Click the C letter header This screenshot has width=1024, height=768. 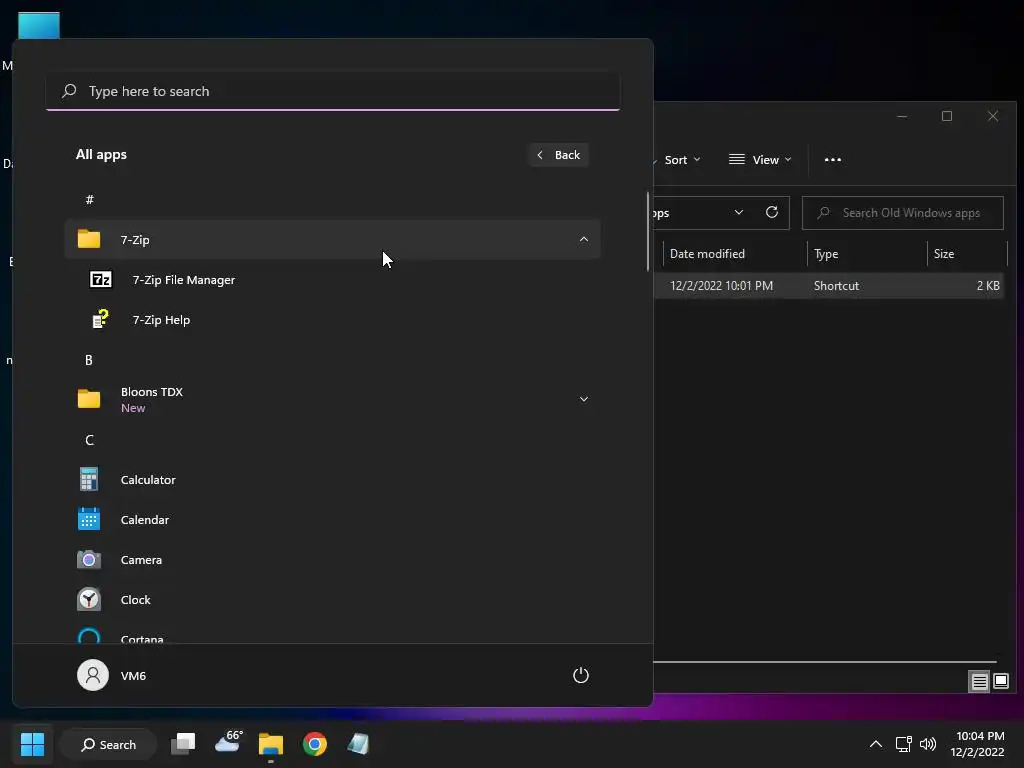click(x=89, y=440)
